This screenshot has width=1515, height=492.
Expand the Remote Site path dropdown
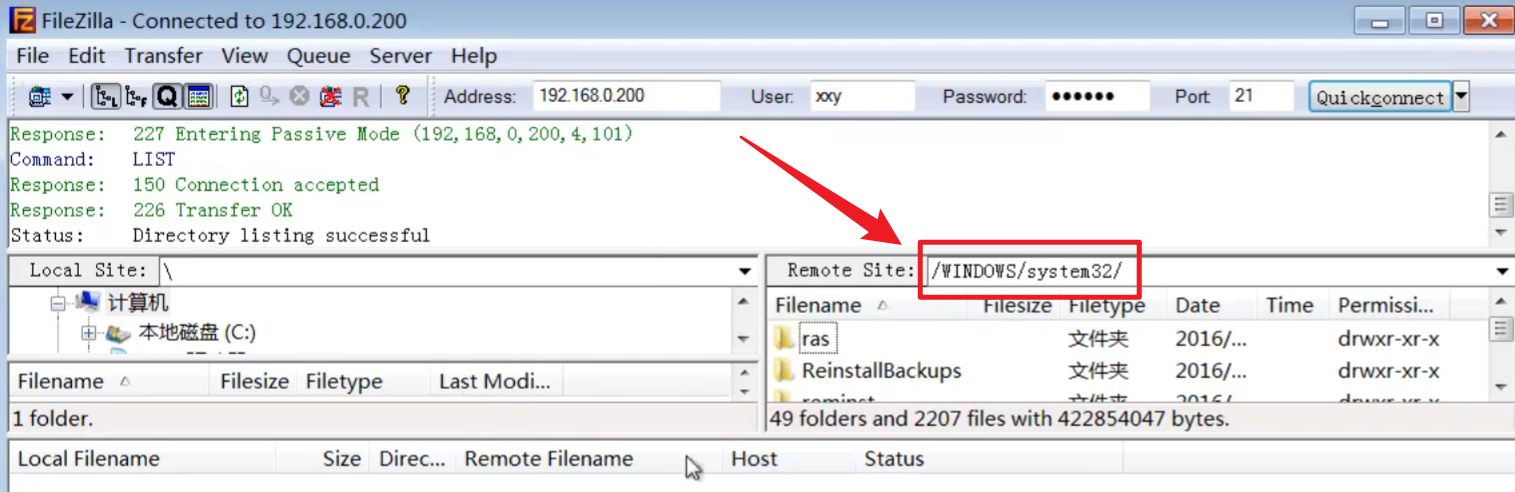pyautogui.click(x=1502, y=271)
